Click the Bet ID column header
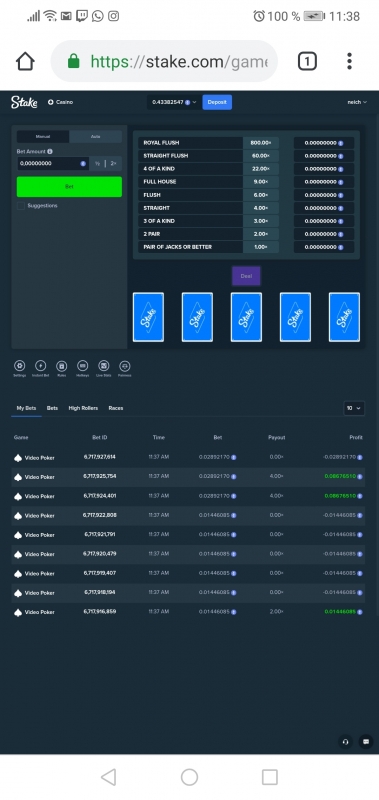Image resolution: width=379 pixels, height=800 pixels. pyautogui.click(x=99, y=438)
